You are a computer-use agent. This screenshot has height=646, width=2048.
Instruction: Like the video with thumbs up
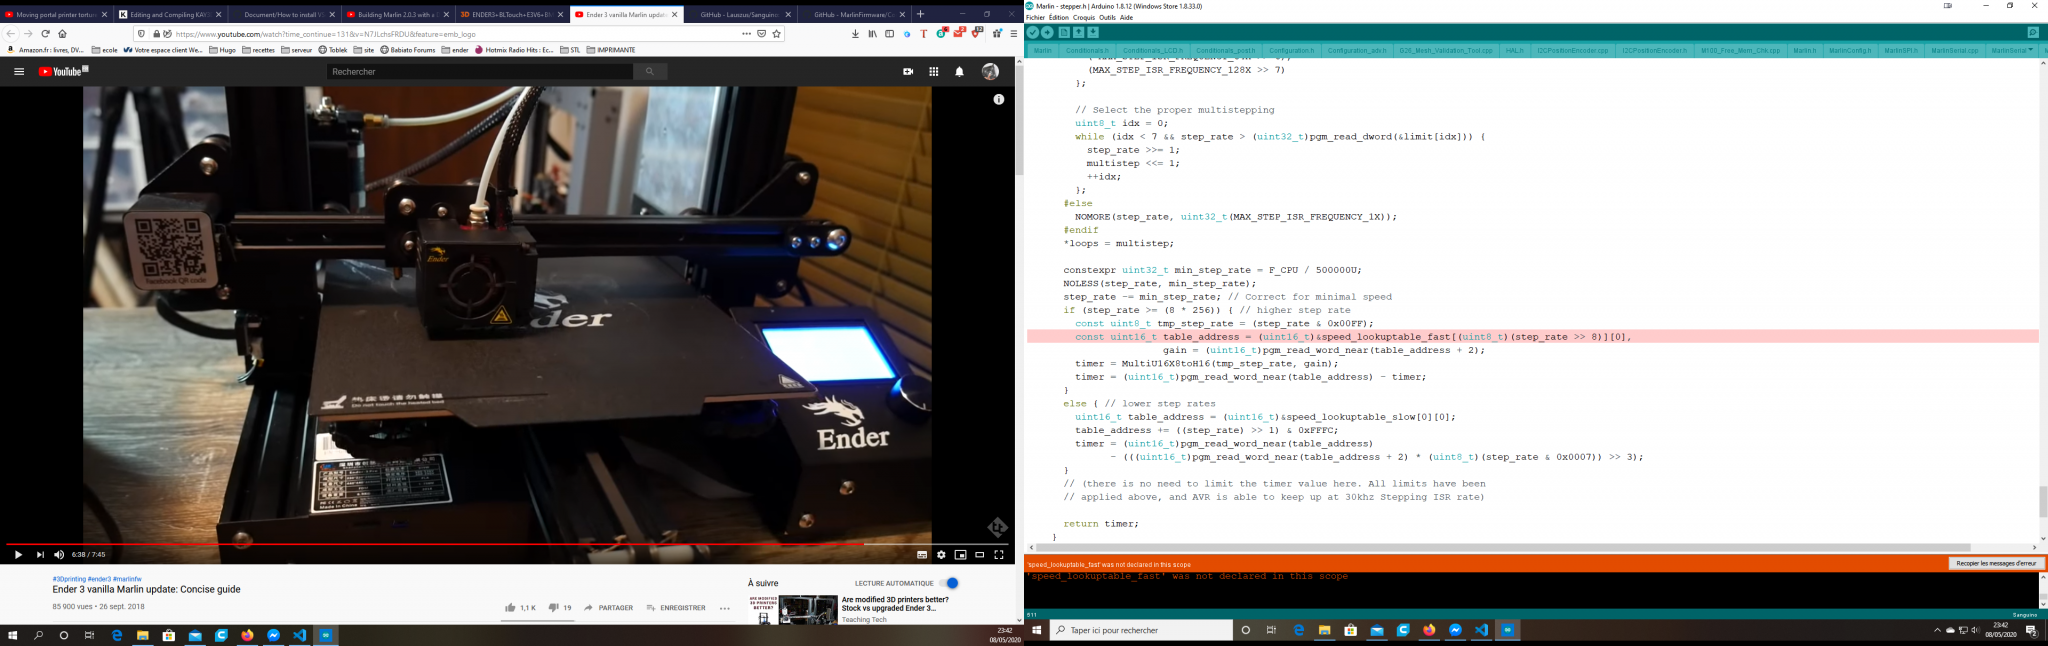coord(510,608)
